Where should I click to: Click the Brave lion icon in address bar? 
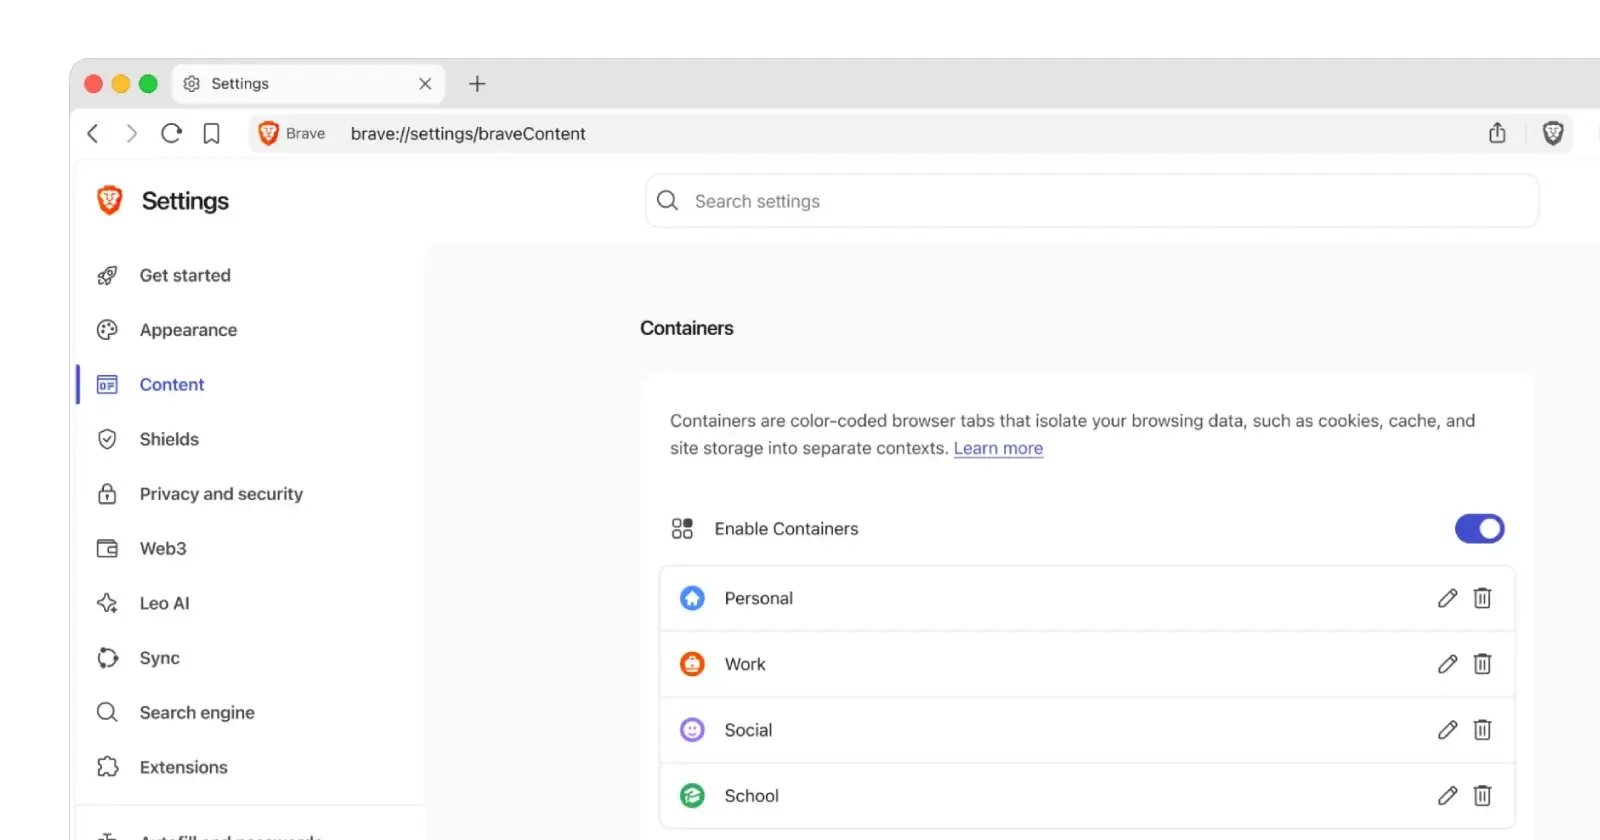point(268,133)
